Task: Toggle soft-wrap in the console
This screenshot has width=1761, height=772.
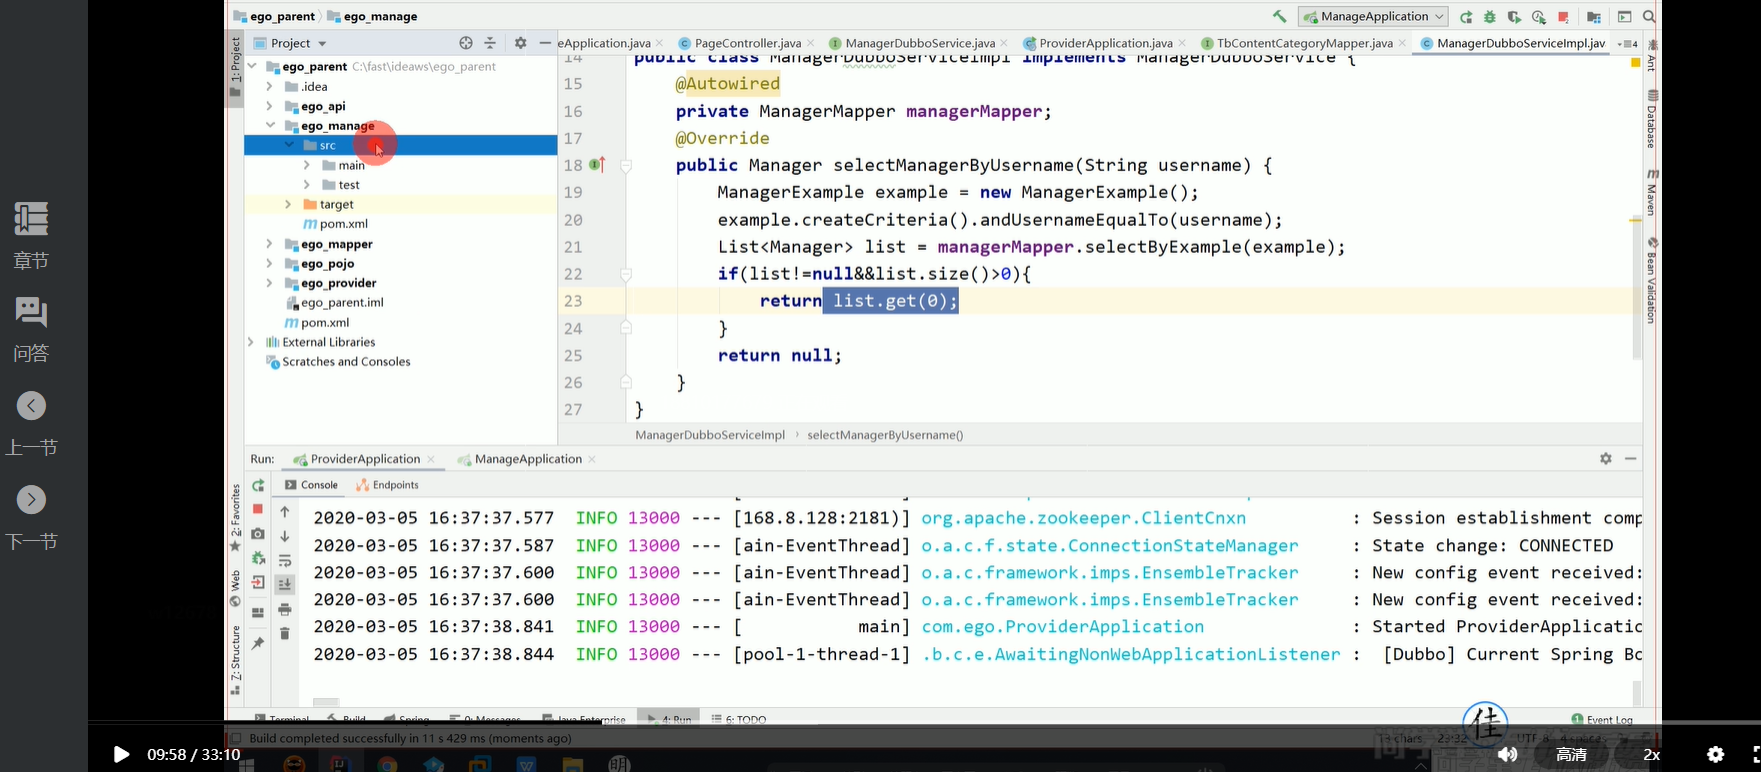Action: [x=285, y=560]
